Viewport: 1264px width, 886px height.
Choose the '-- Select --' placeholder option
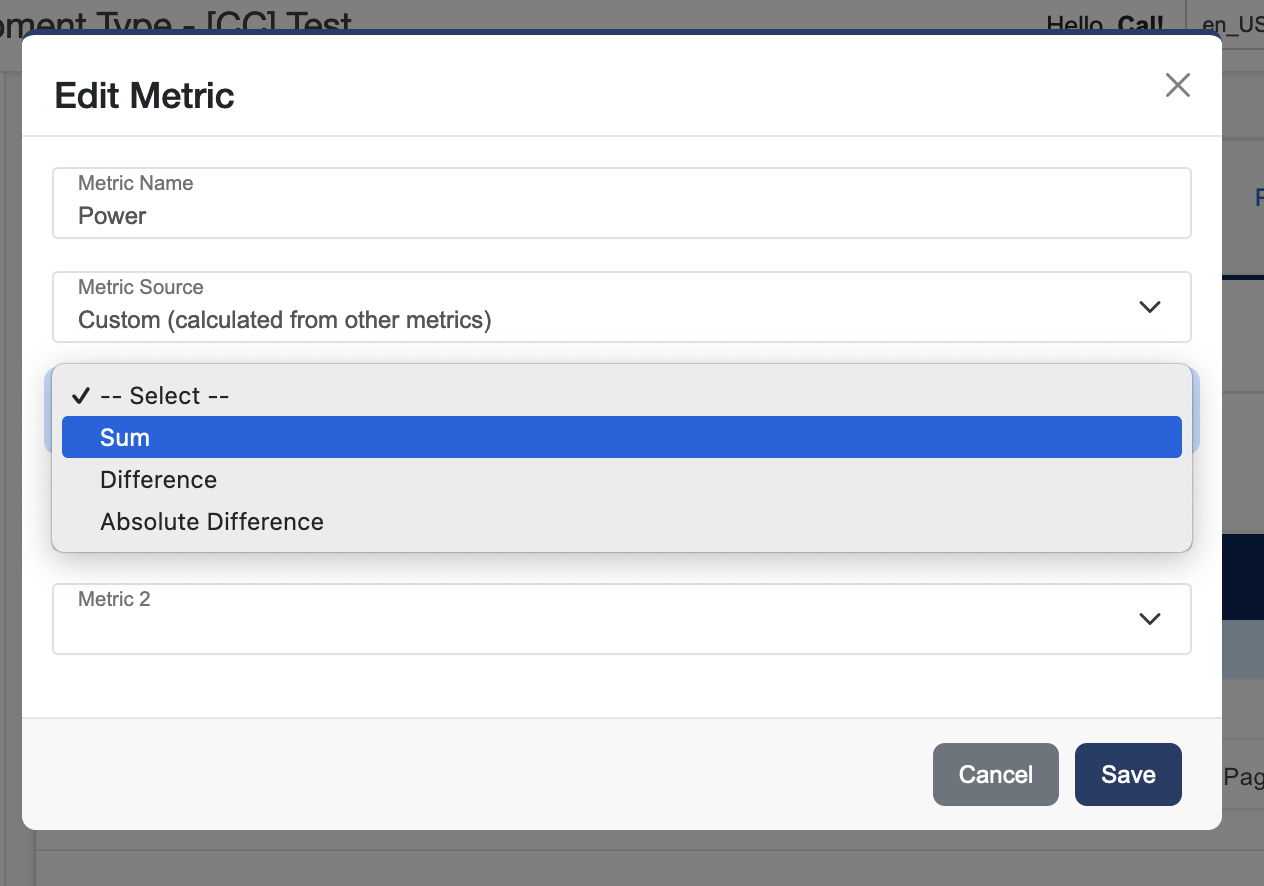pyautogui.click(x=165, y=396)
